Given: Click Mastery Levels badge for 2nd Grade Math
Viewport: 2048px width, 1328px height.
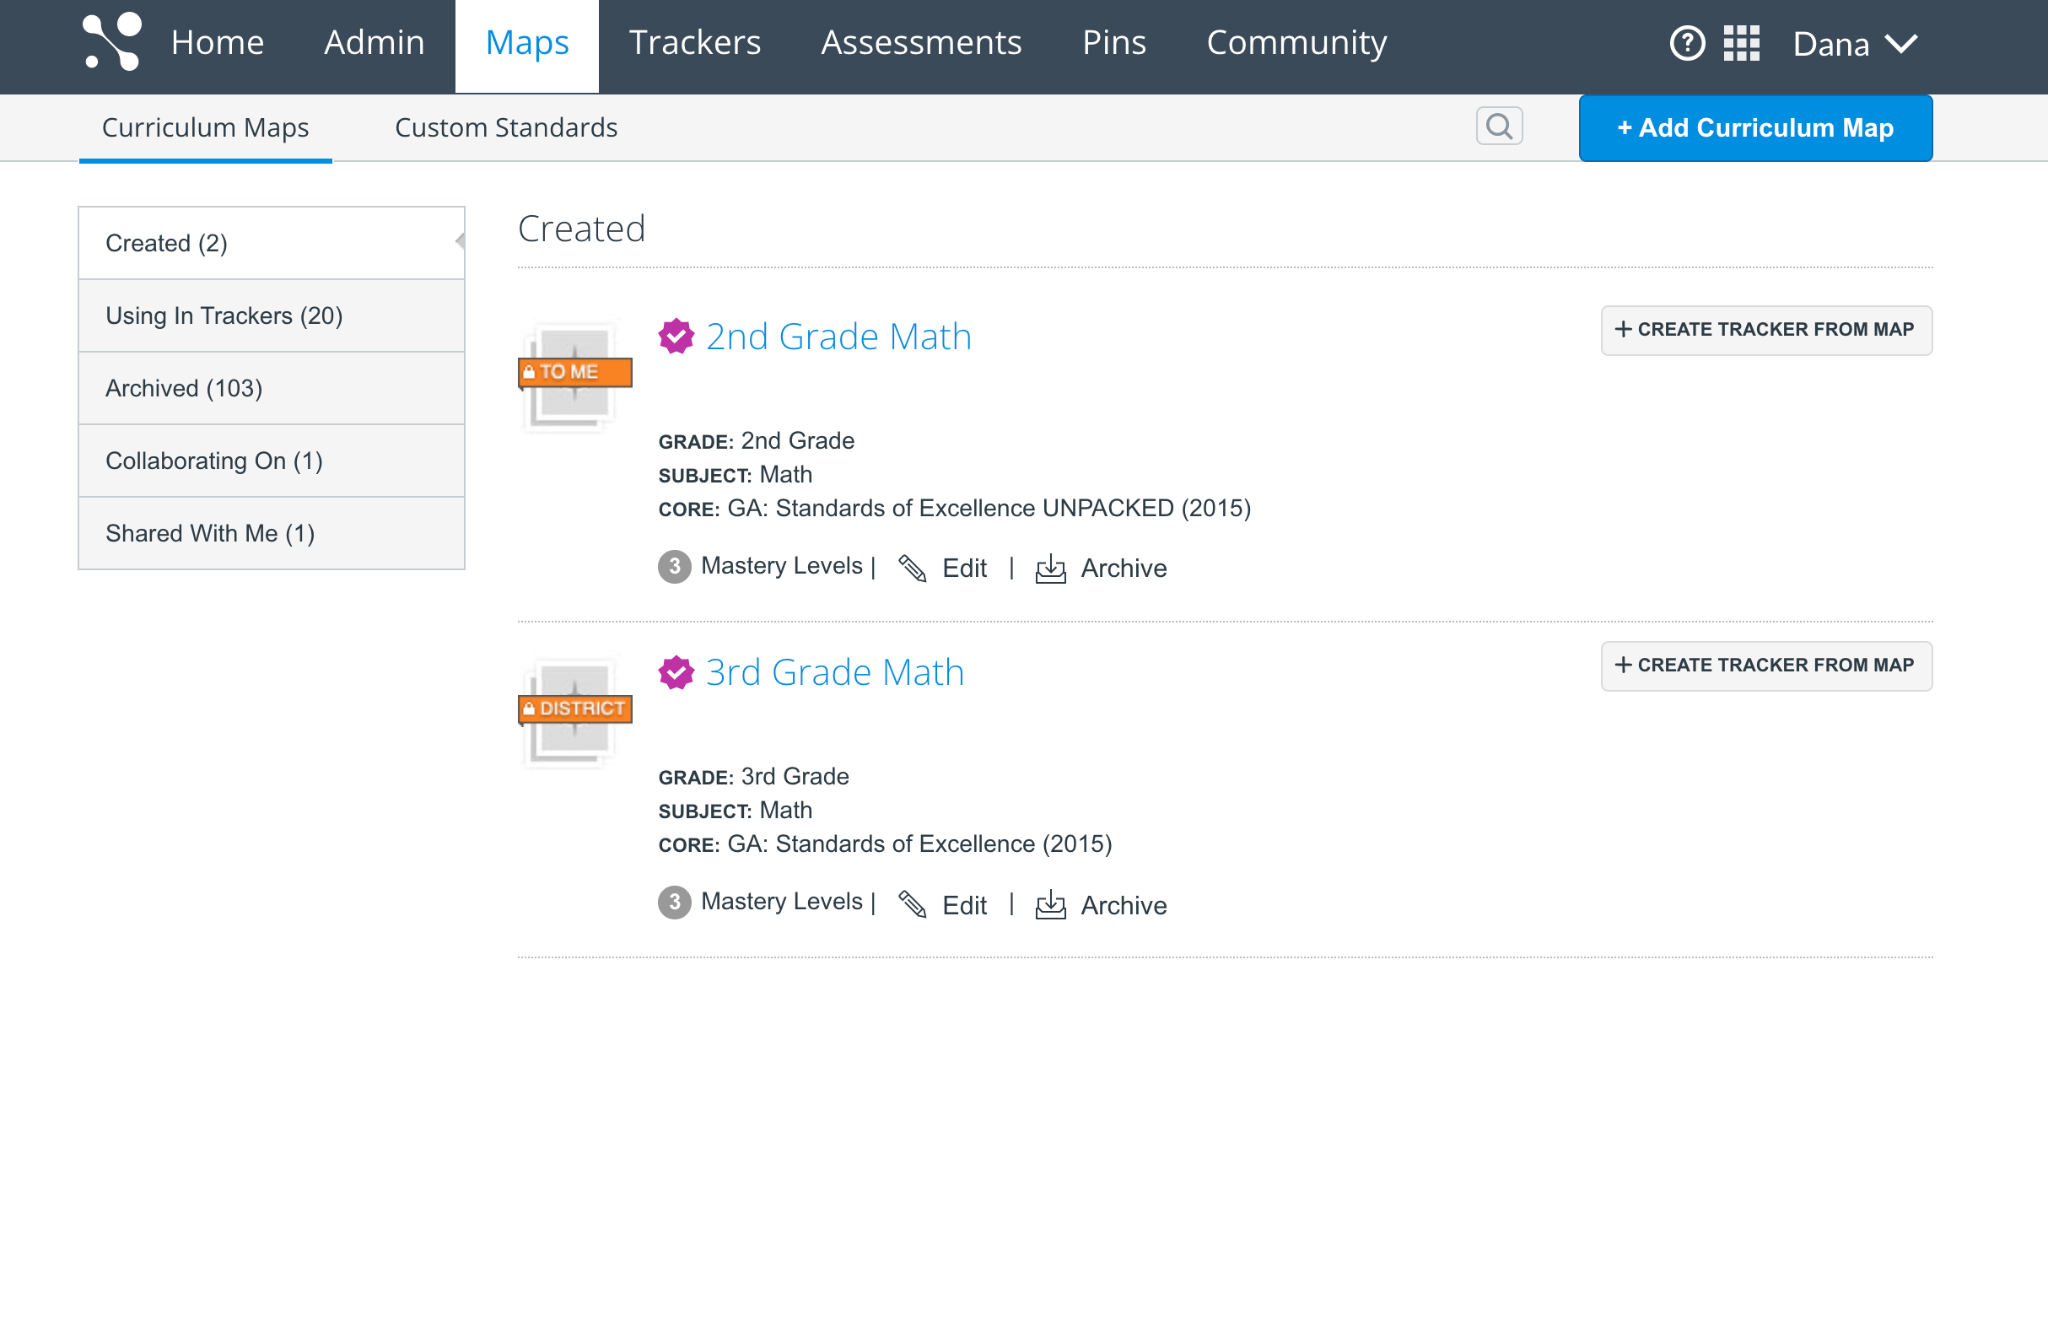Looking at the screenshot, I should tap(675, 567).
